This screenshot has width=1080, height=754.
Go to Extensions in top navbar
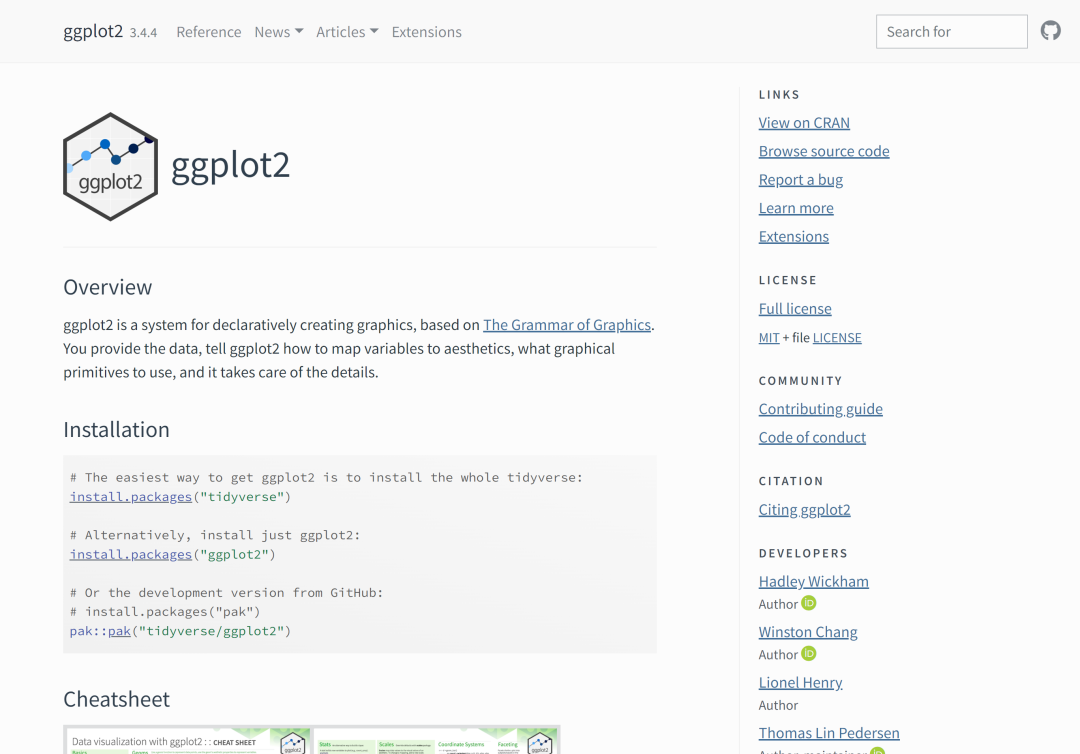pyautogui.click(x=426, y=32)
